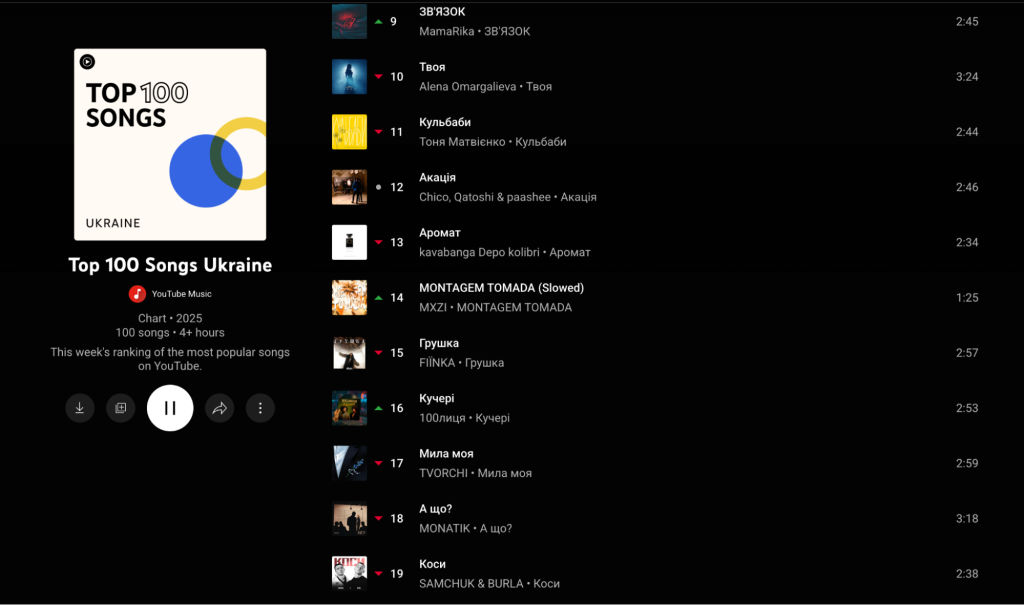
Task: Open SAMCHUK & BURLA artist link
Action: 472,584
